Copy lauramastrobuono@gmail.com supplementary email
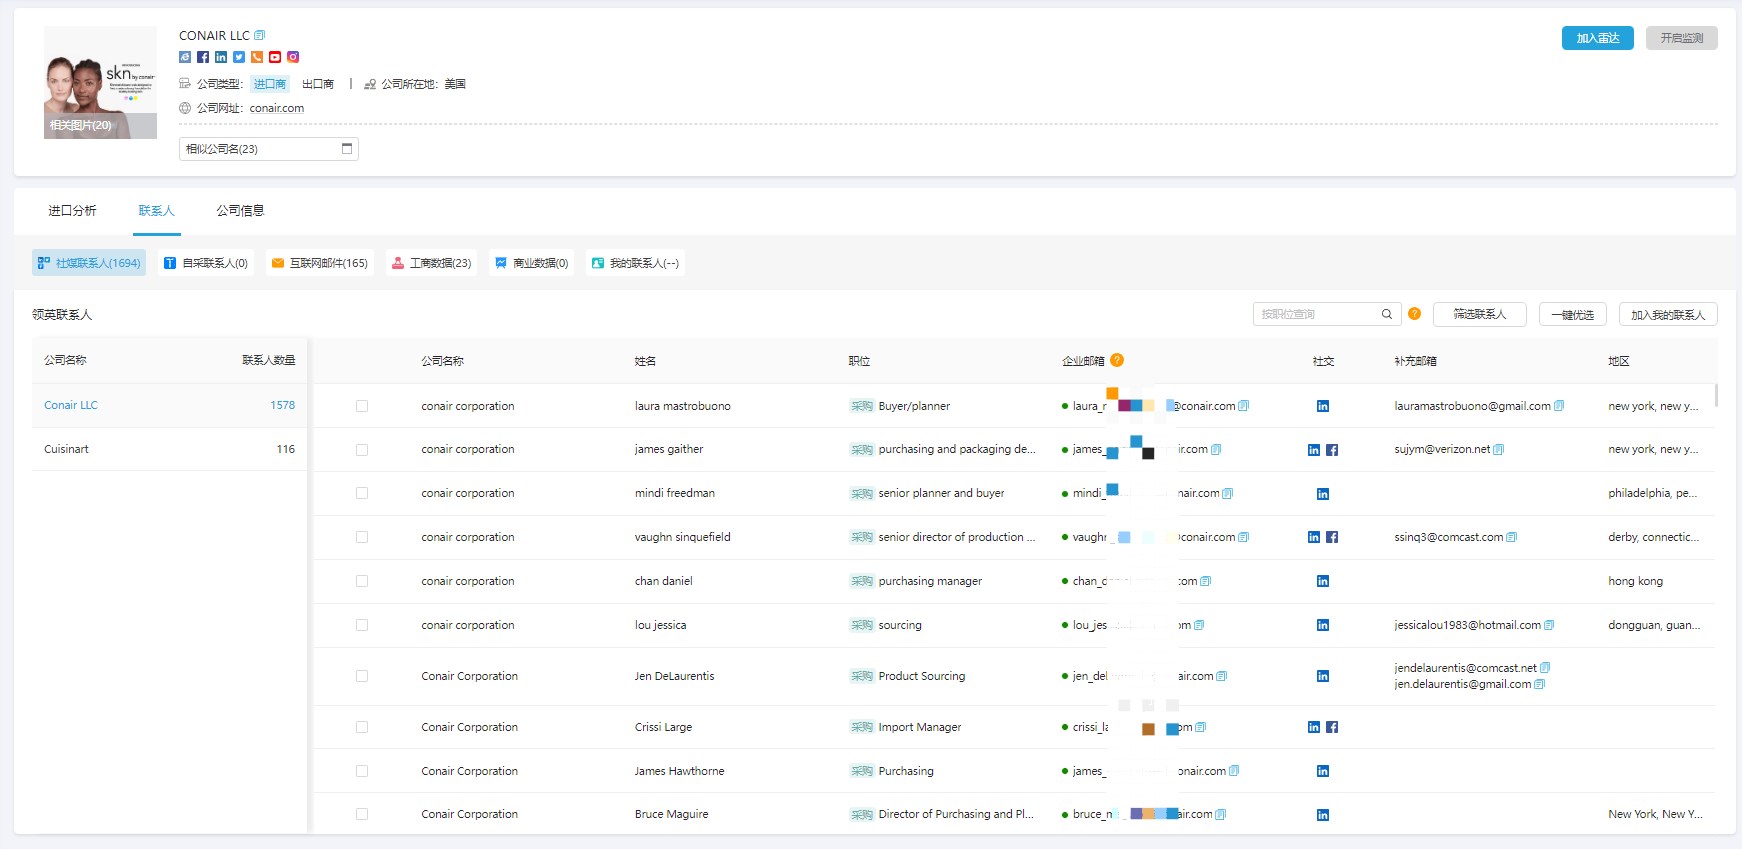1742x849 pixels. coord(1559,406)
